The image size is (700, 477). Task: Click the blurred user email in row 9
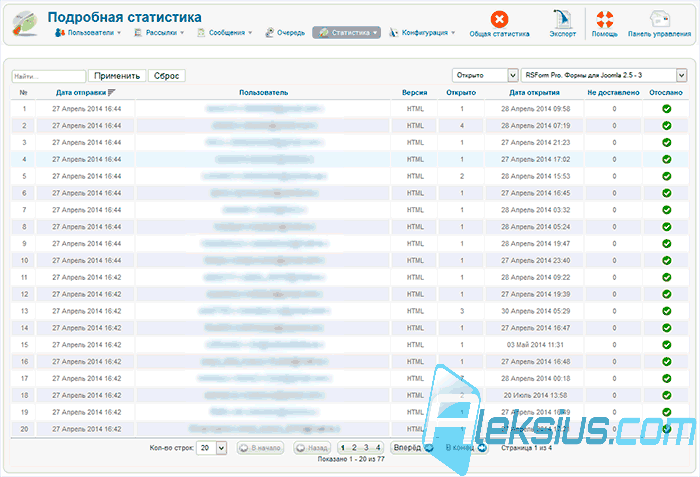pyautogui.click(x=265, y=244)
